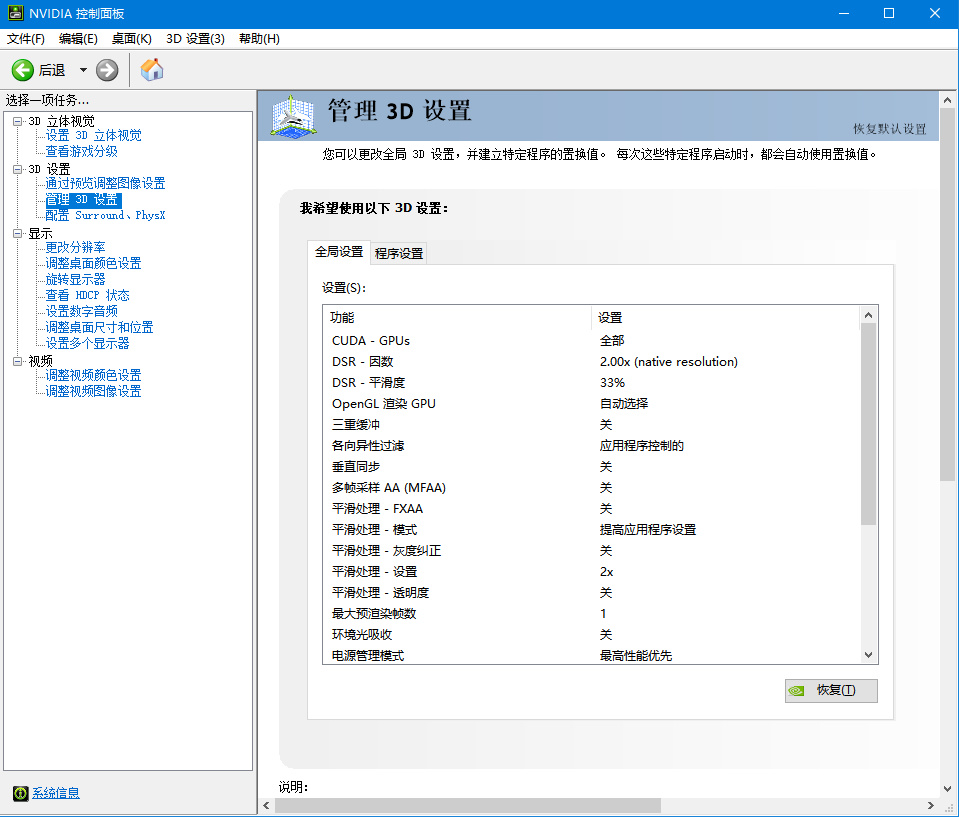Click 恢复默认设置 in the header
Screen dimensions: 959x817
[889, 129]
